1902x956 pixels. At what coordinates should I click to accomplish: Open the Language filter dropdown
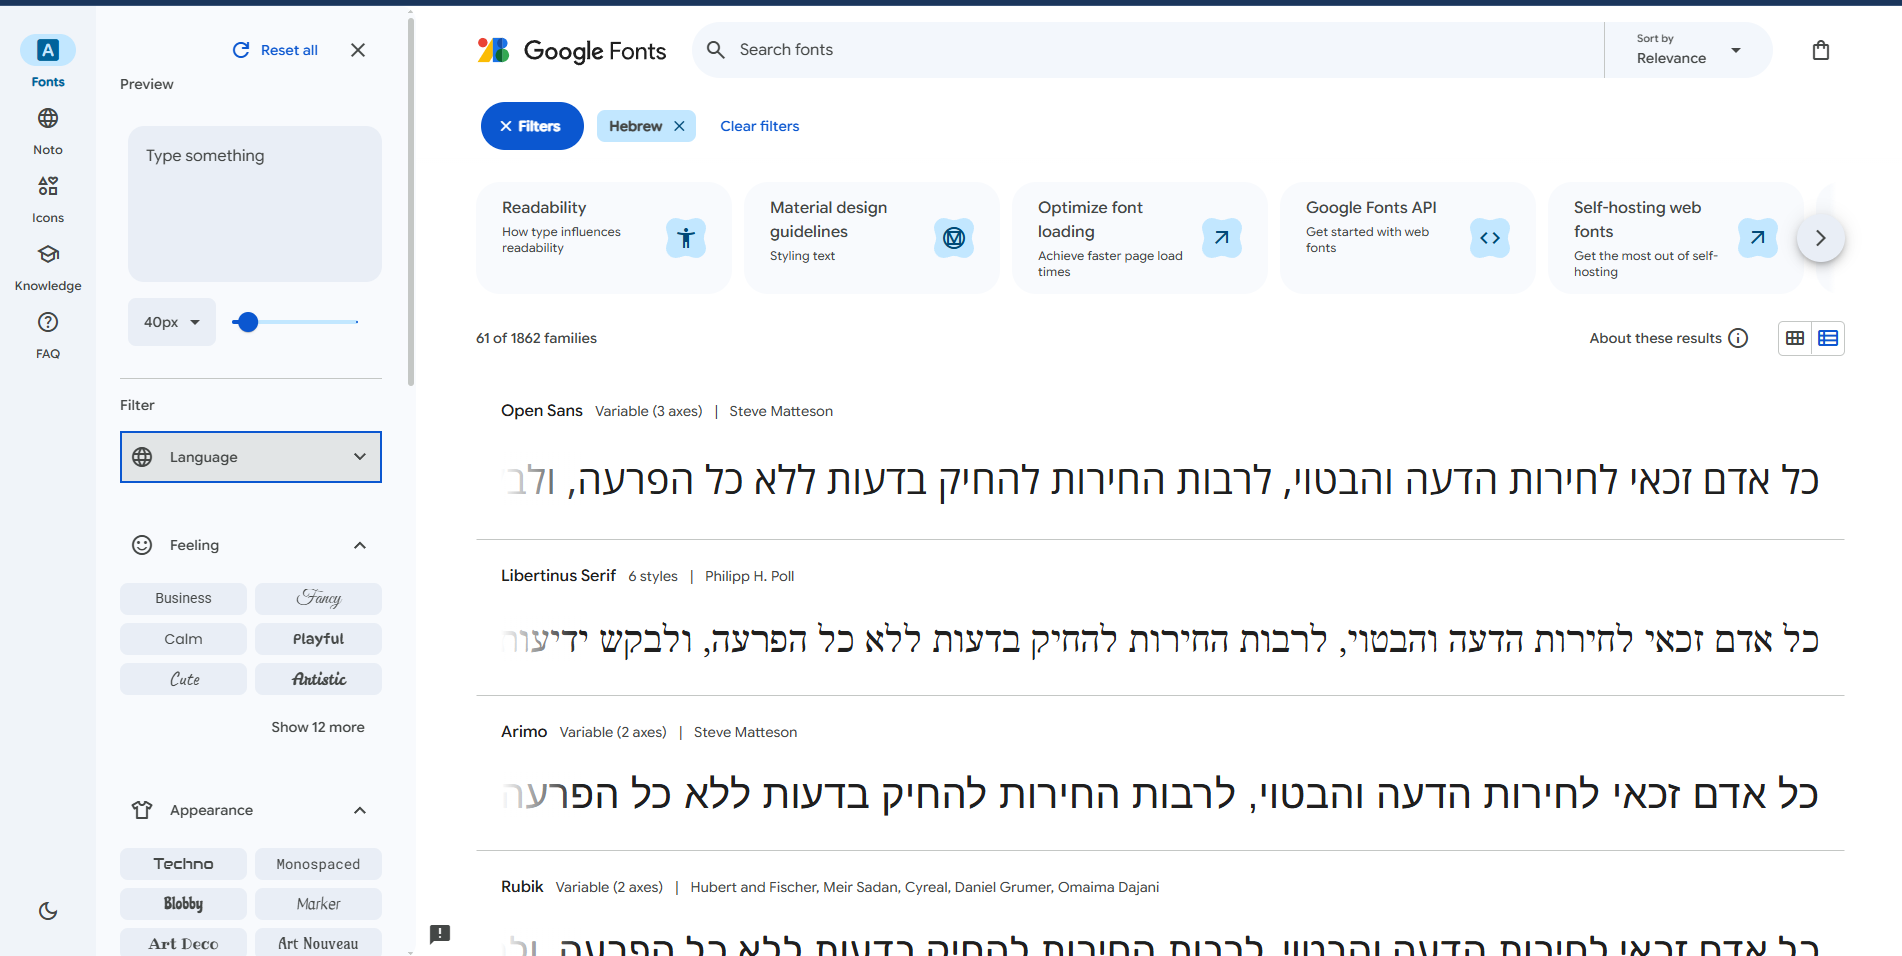point(250,457)
